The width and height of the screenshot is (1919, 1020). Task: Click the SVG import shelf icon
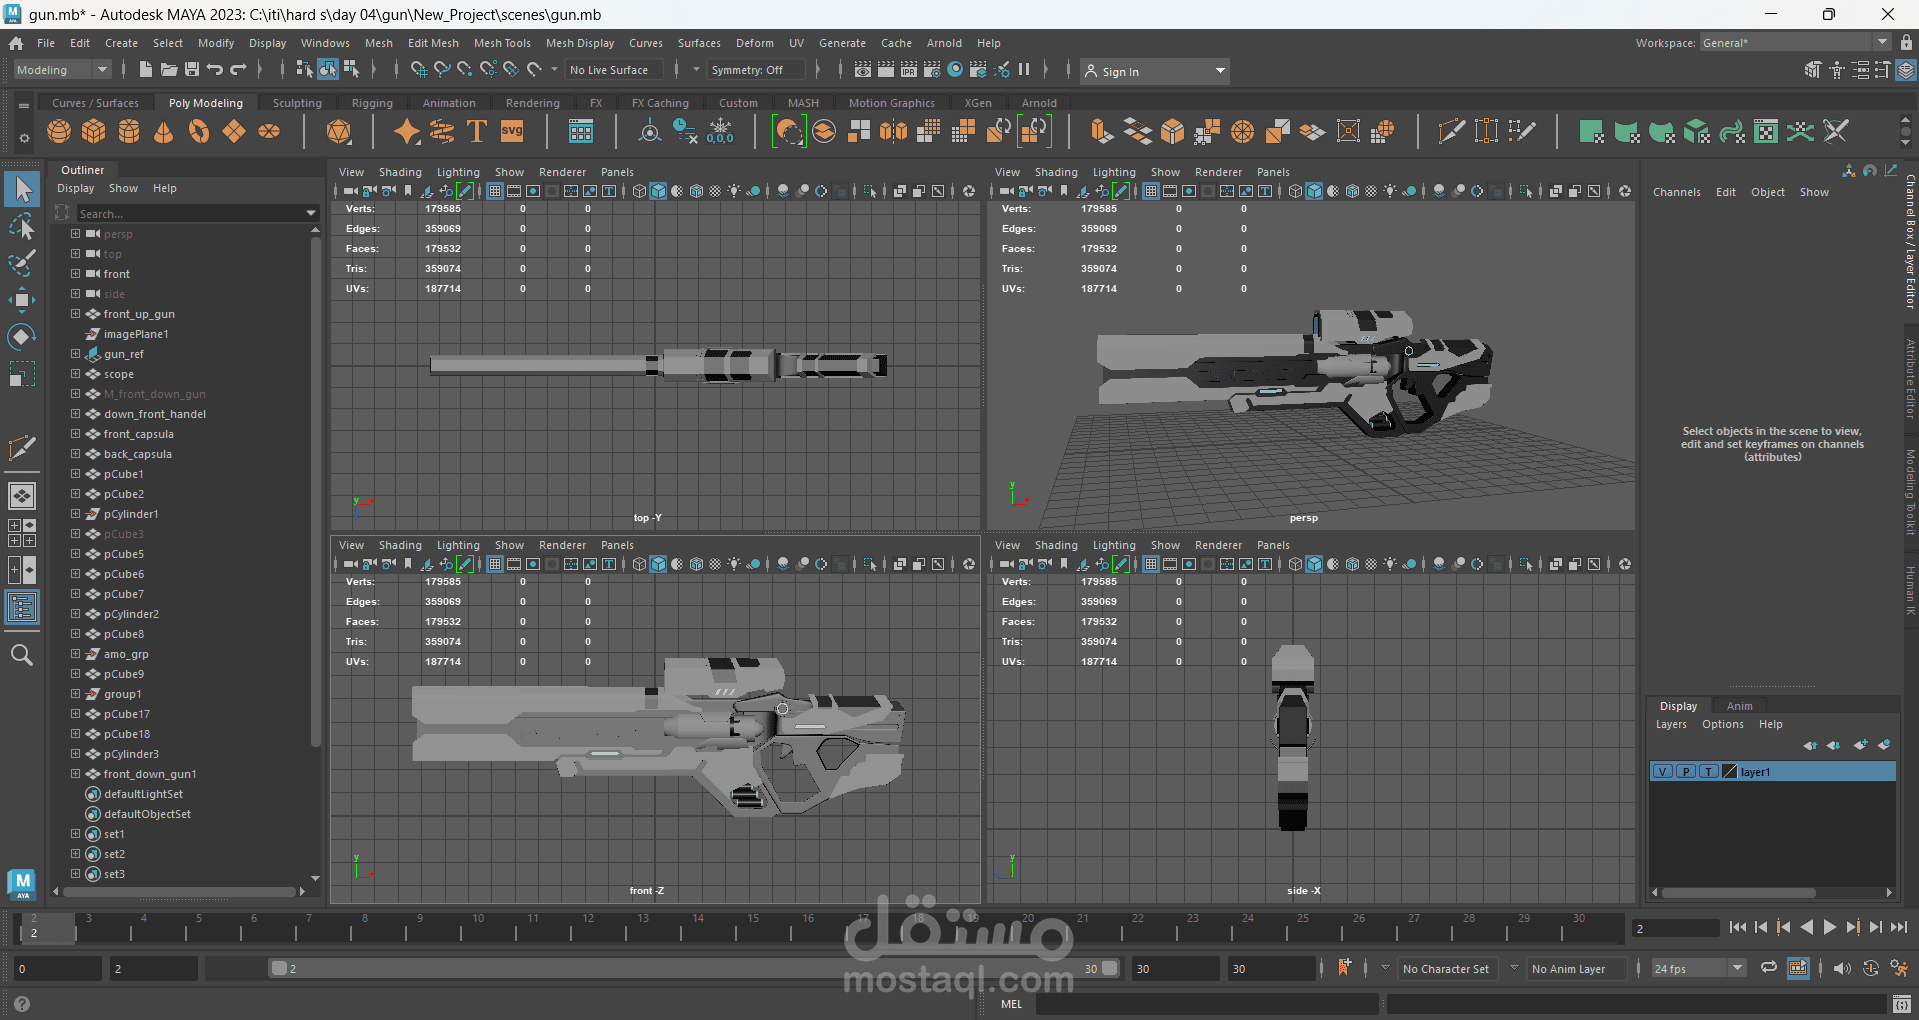click(512, 131)
